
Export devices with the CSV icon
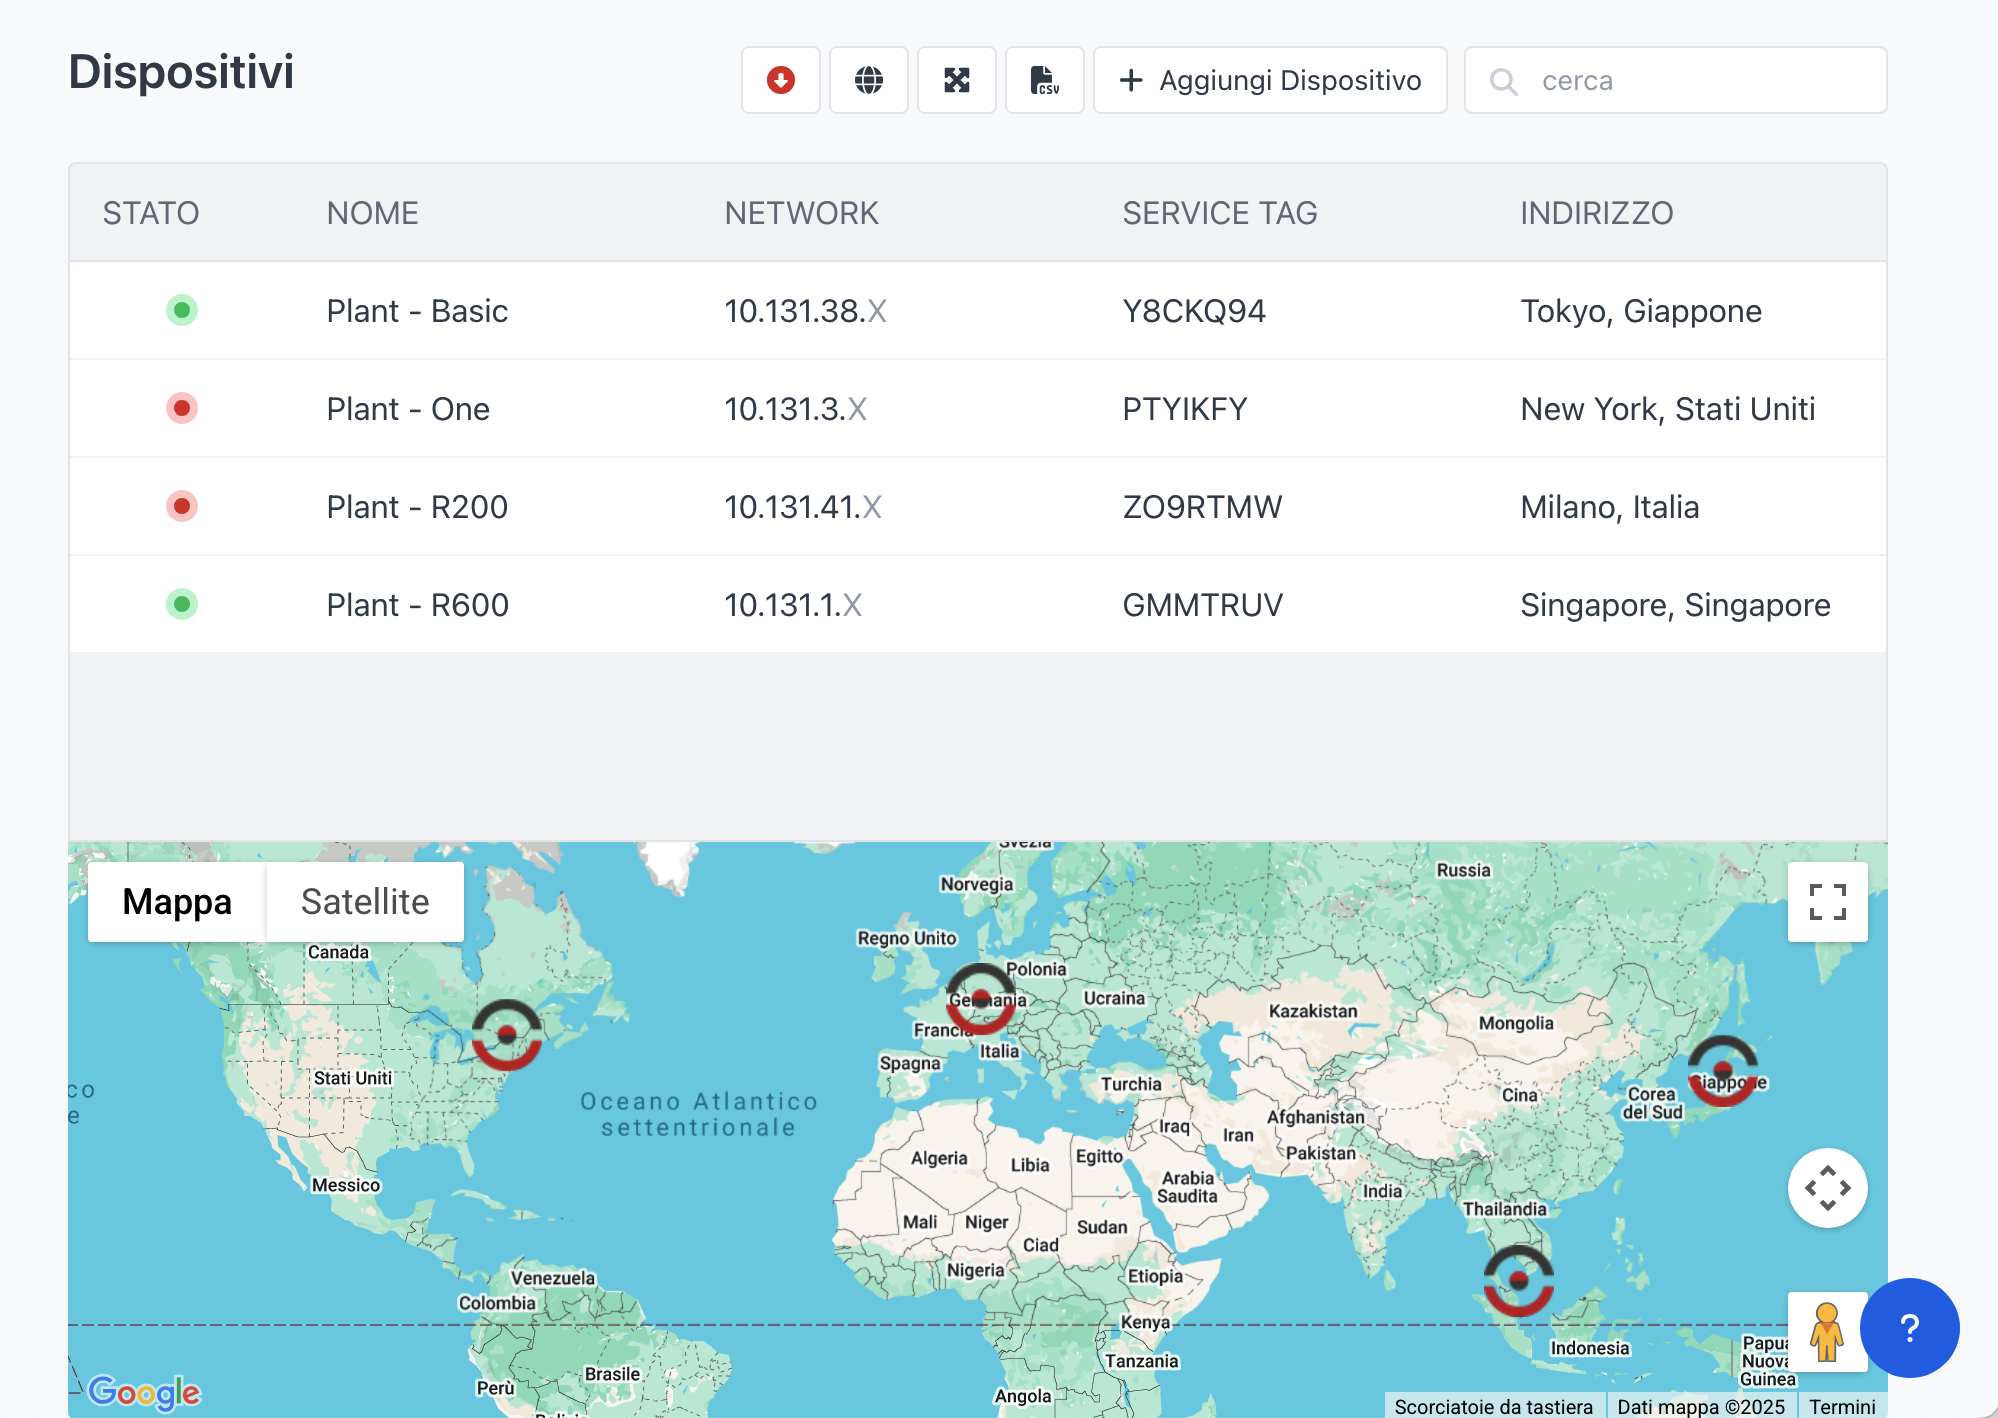click(x=1044, y=80)
